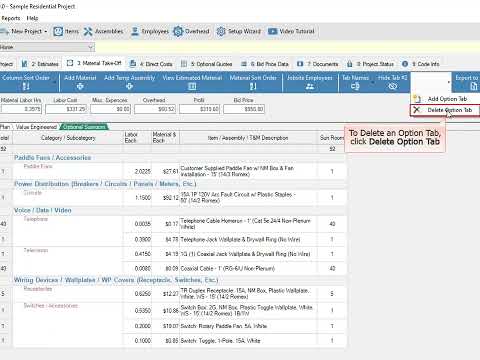Click Tab Names button
480x360 pixels.
355,82
